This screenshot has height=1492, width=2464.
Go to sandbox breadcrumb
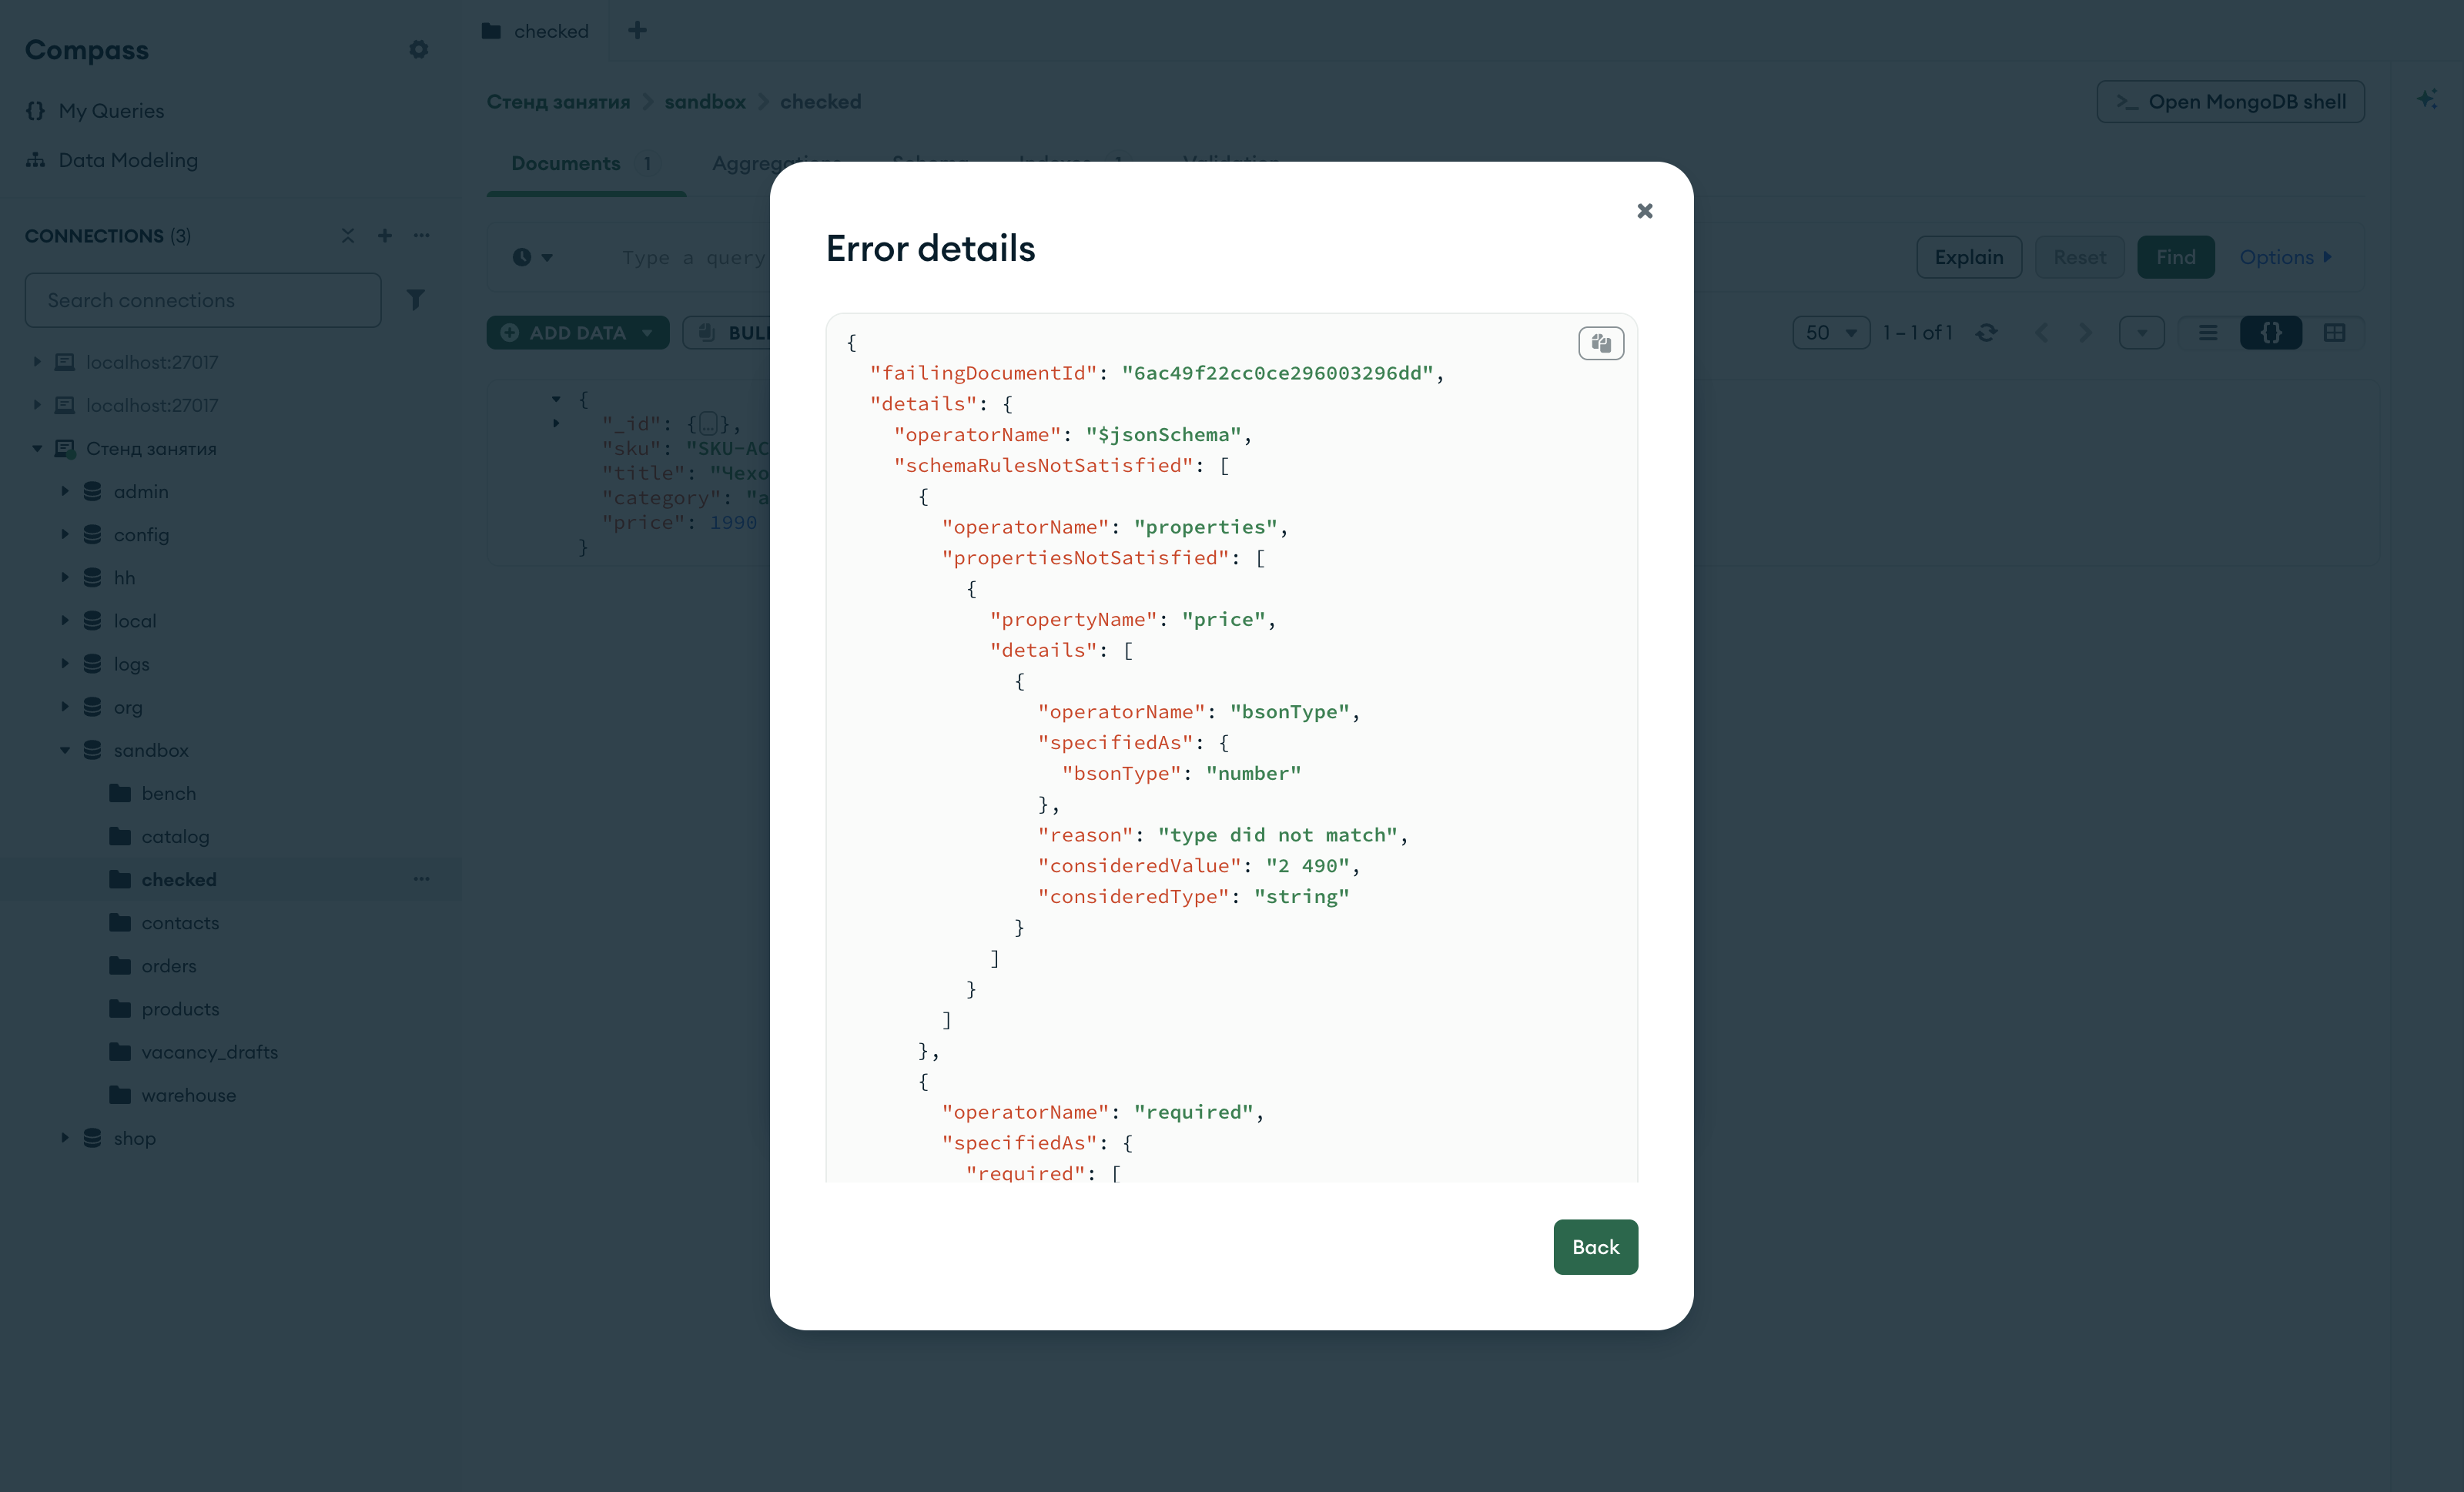pyautogui.click(x=705, y=102)
